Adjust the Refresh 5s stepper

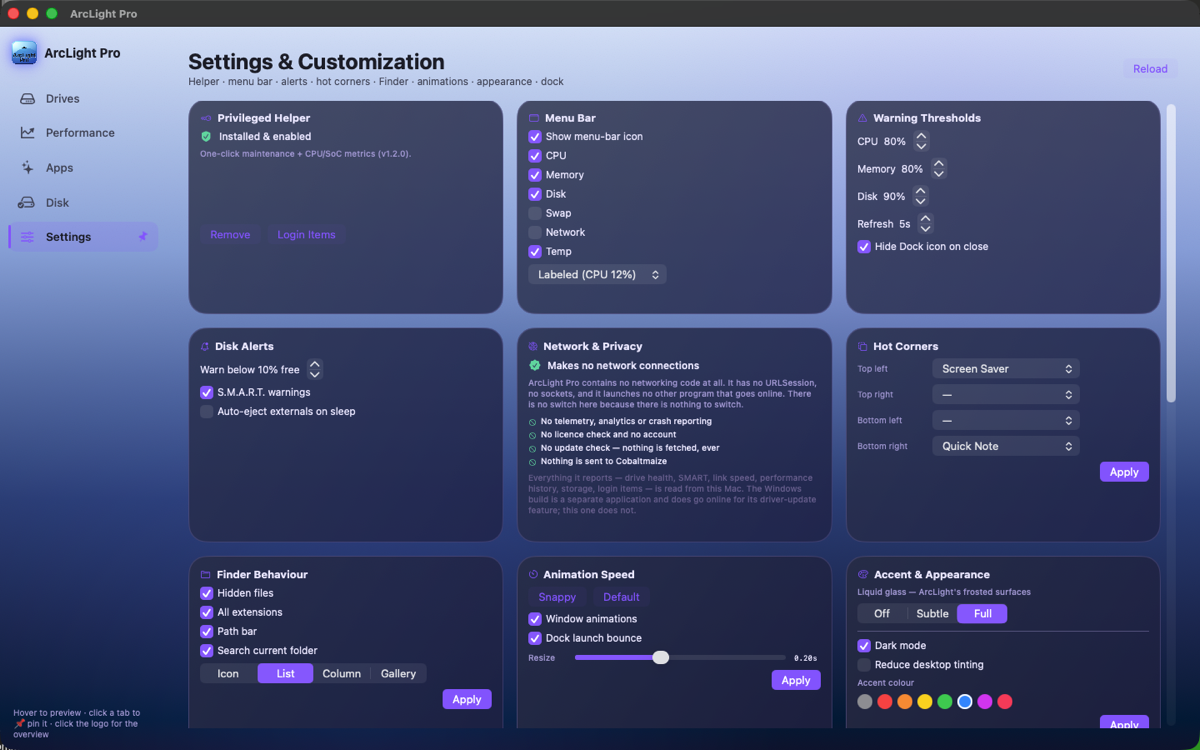[925, 224]
